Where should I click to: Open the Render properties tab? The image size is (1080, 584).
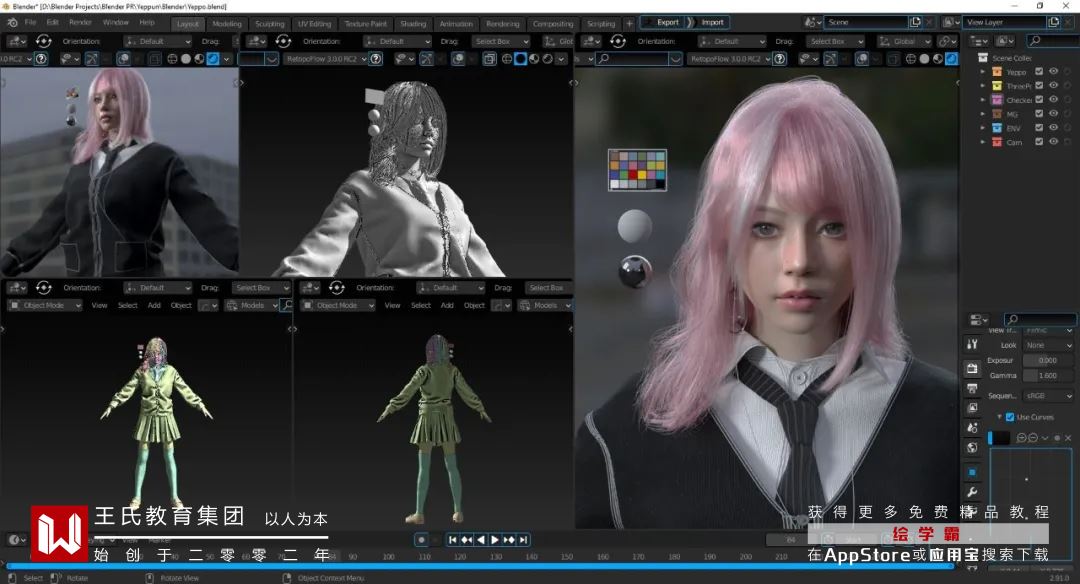[972, 368]
